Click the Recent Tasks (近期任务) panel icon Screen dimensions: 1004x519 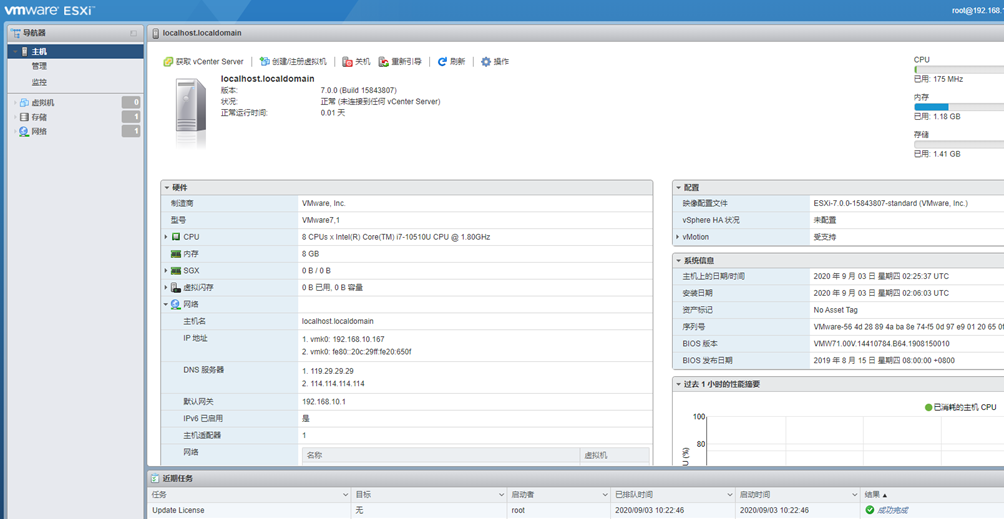click(156, 479)
